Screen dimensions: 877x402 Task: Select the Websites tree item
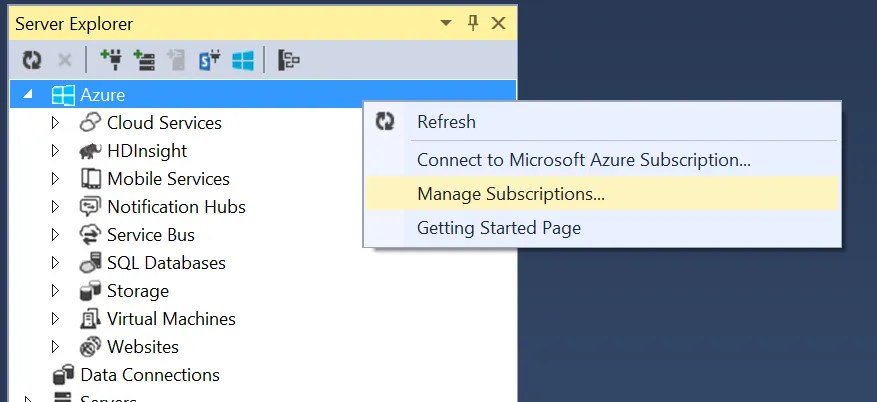point(143,346)
